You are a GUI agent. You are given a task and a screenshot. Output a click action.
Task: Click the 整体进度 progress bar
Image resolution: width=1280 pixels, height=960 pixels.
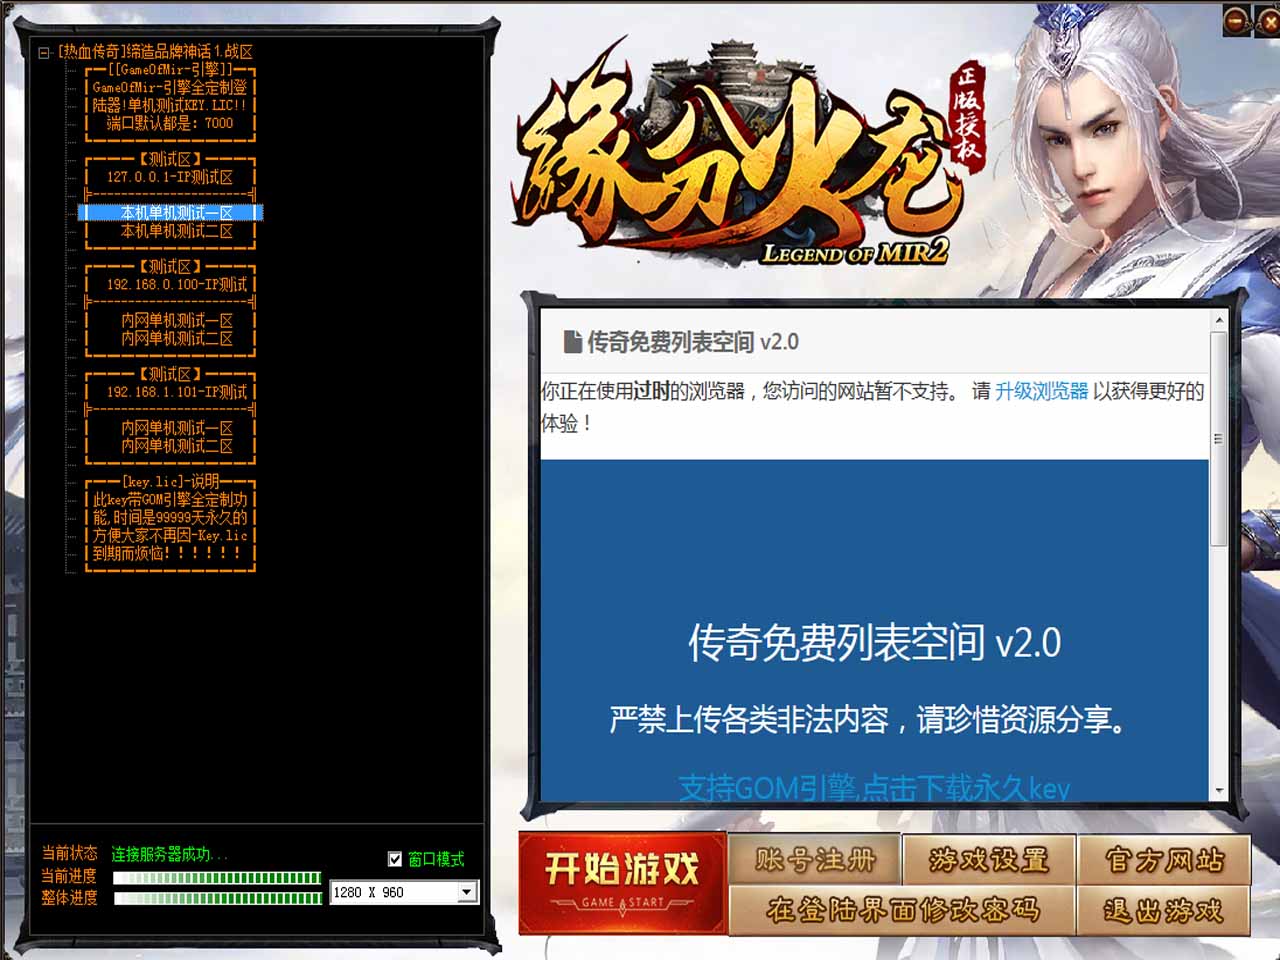[x=217, y=898]
